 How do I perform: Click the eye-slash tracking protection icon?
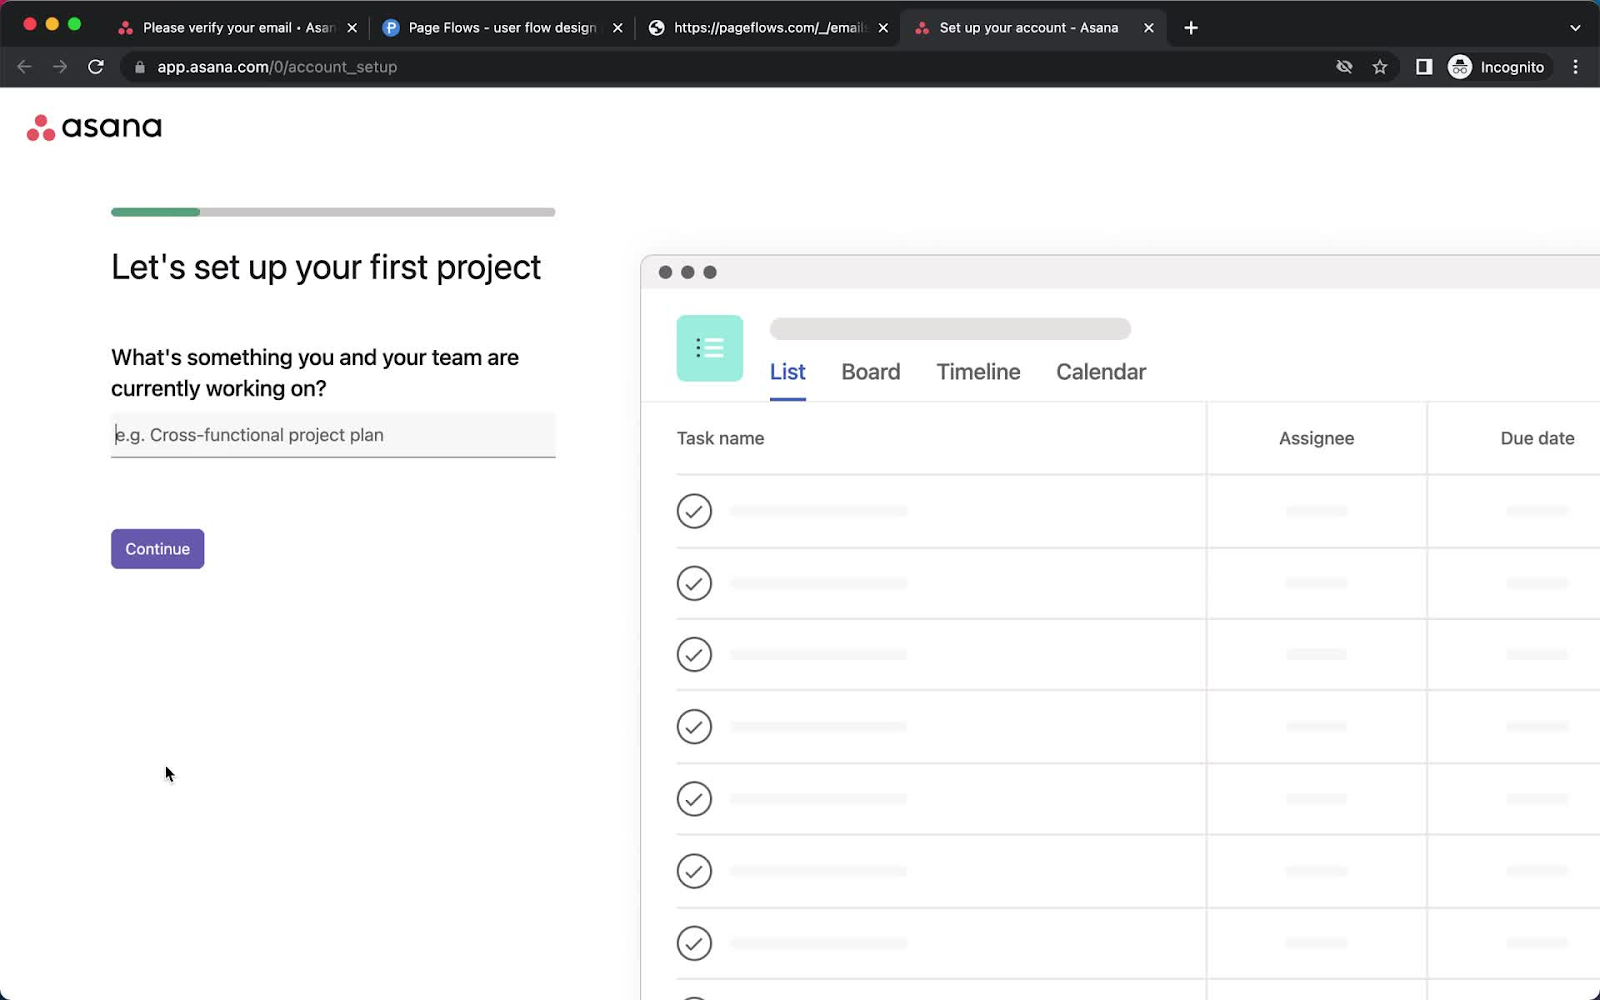[1344, 67]
